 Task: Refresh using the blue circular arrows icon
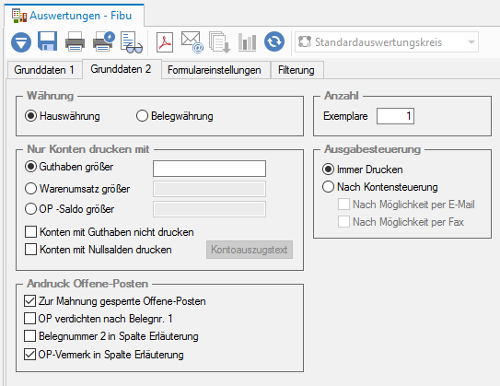tap(274, 42)
